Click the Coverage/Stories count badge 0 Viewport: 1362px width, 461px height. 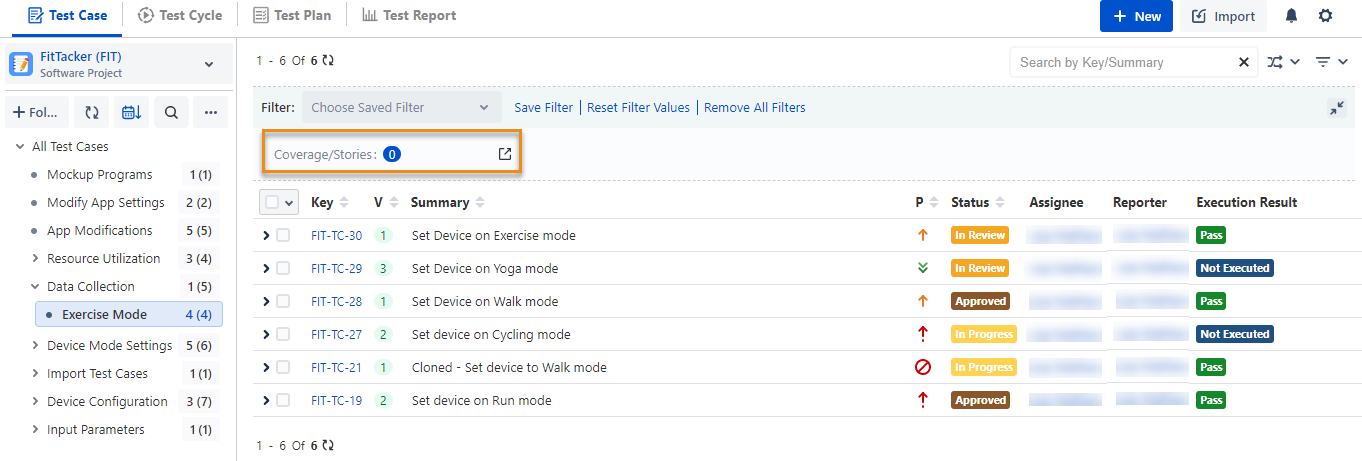[x=392, y=154]
